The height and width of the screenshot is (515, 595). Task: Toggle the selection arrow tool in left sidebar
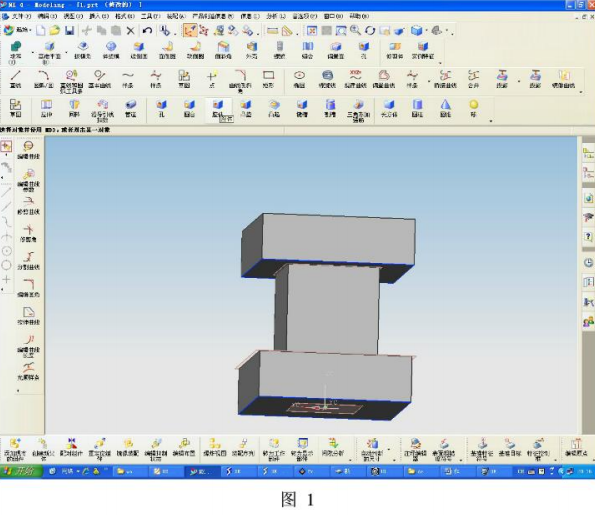[6, 146]
